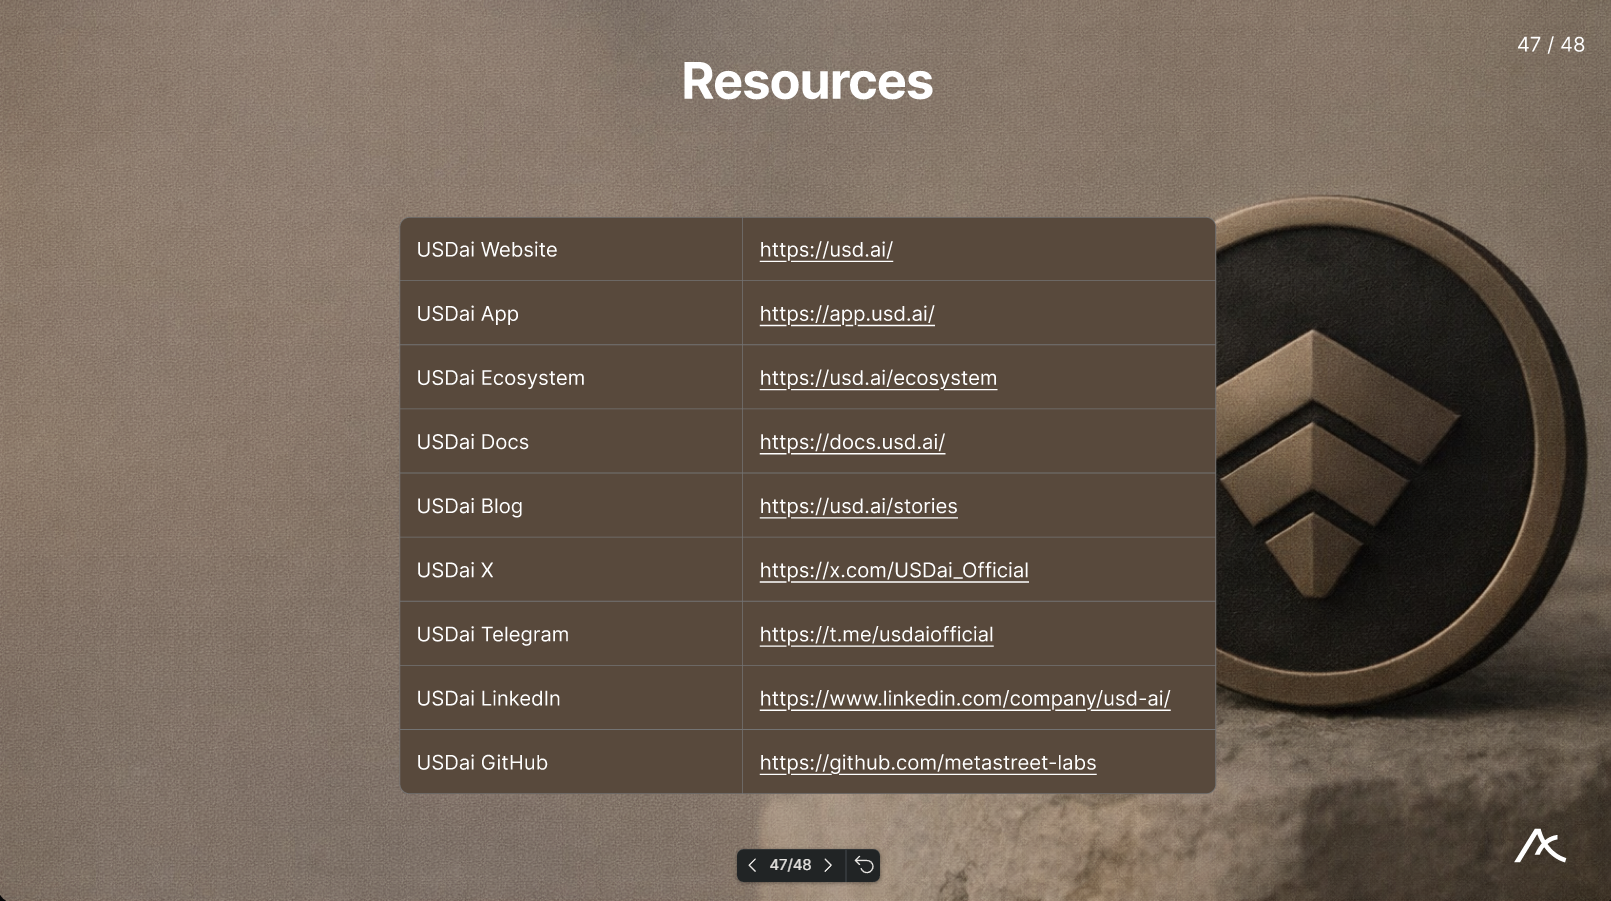Open the x.com/USDai_Official link
Screen dimensions: 1611x901
(x=893, y=570)
